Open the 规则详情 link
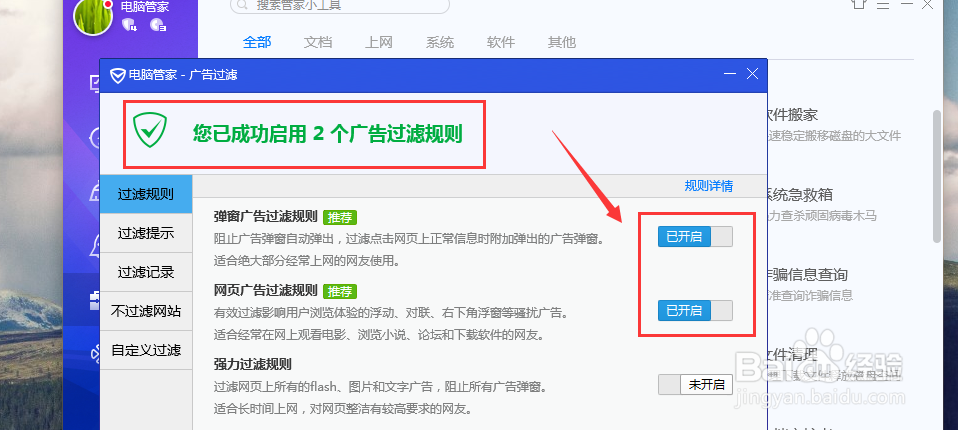 (709, 186)
